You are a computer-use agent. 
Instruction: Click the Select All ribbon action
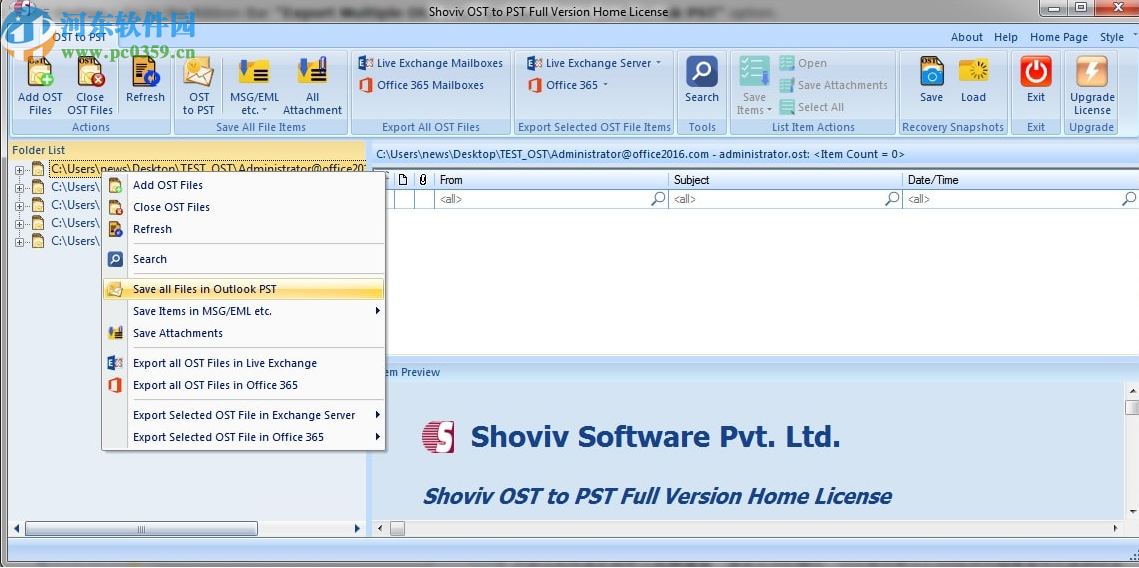pos(811,107)
